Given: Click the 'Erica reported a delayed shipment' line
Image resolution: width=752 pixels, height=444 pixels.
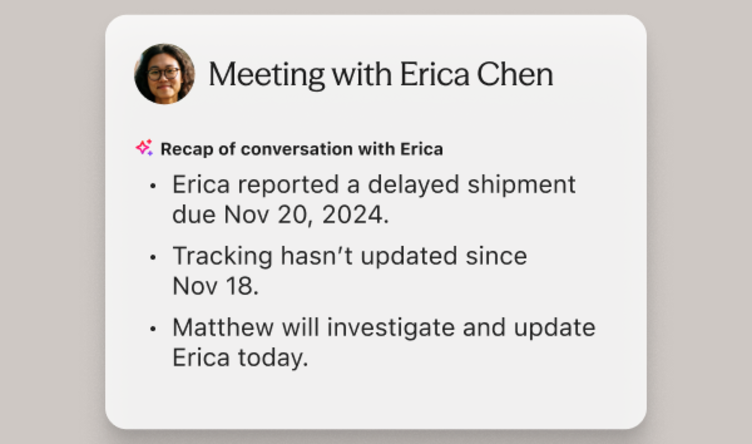Looking at the screenshot, I should click(x=374, y=185).
